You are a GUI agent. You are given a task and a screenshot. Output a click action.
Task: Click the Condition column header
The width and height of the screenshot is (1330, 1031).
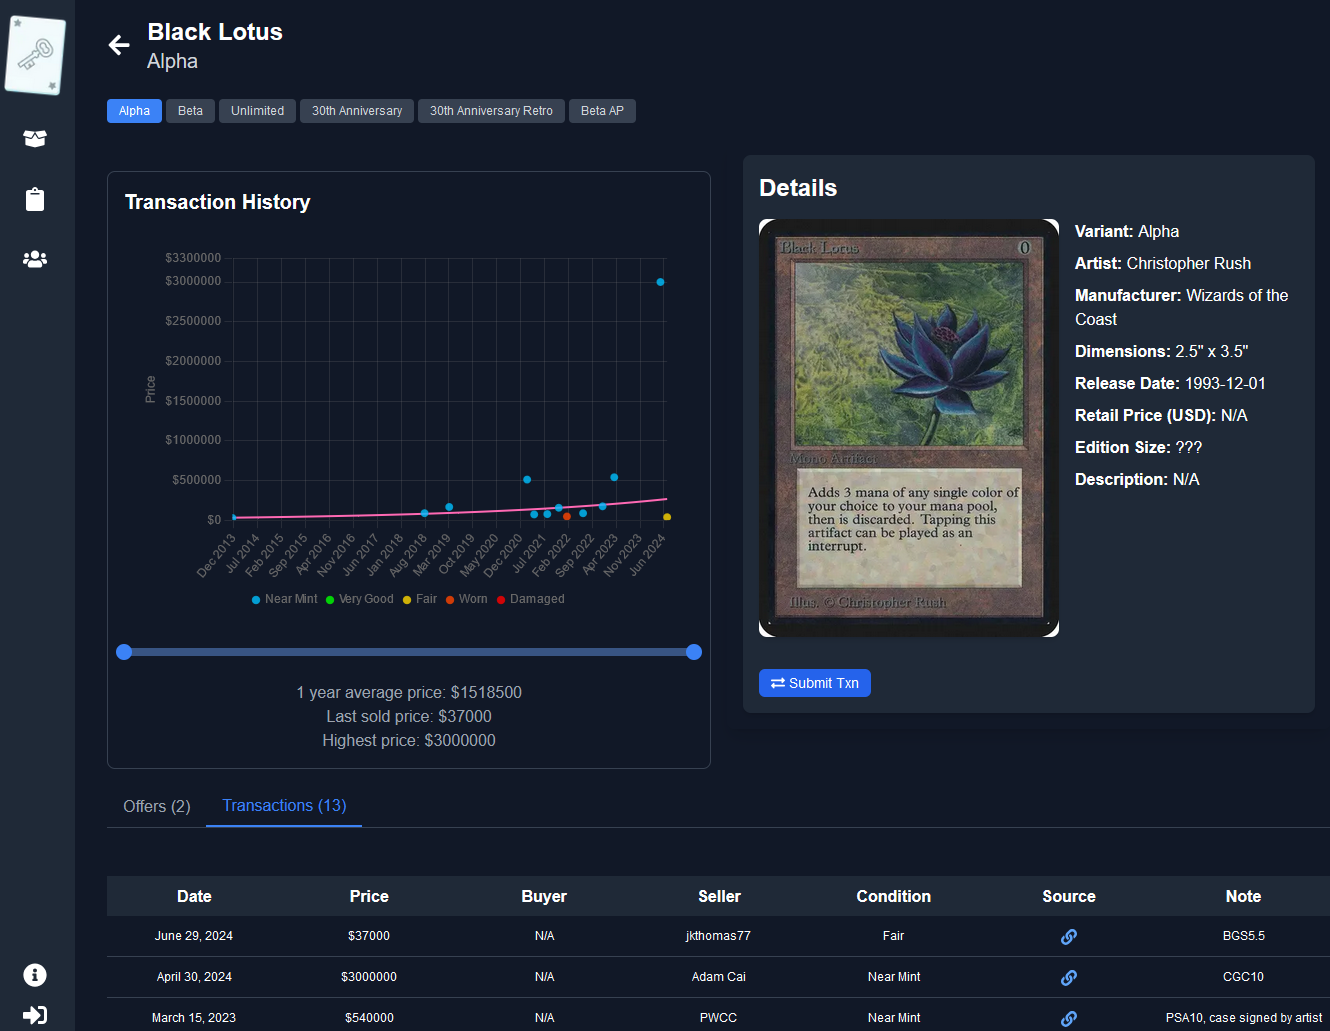(894, 896)
